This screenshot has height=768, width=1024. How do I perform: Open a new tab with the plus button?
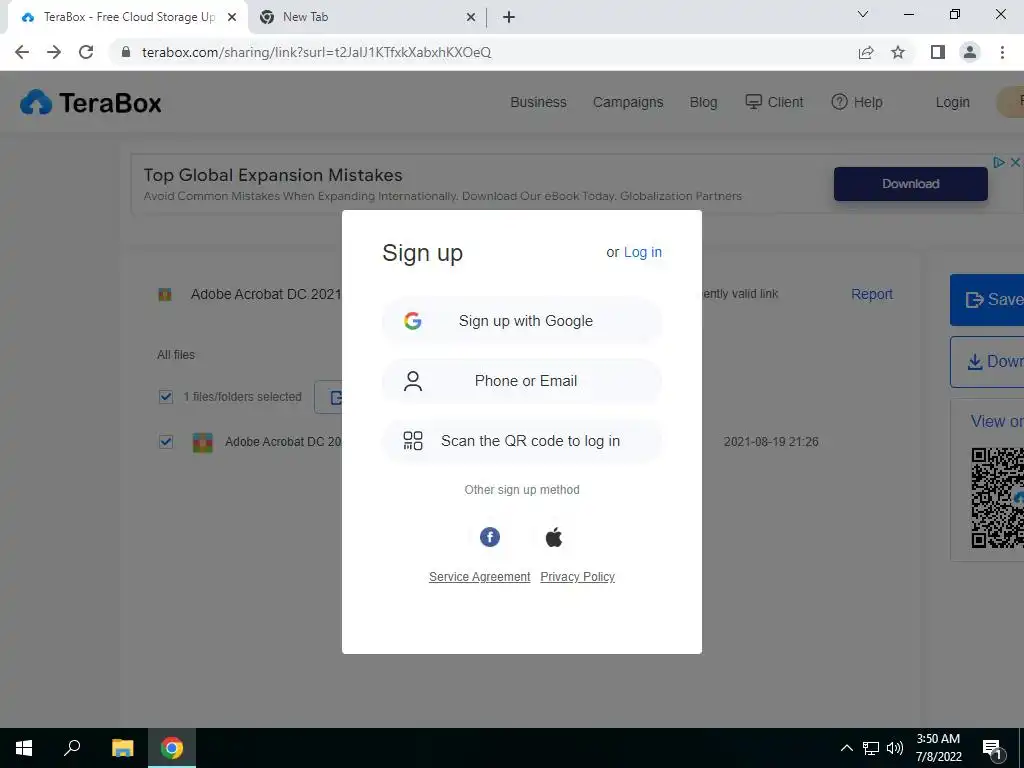point(509,18)
